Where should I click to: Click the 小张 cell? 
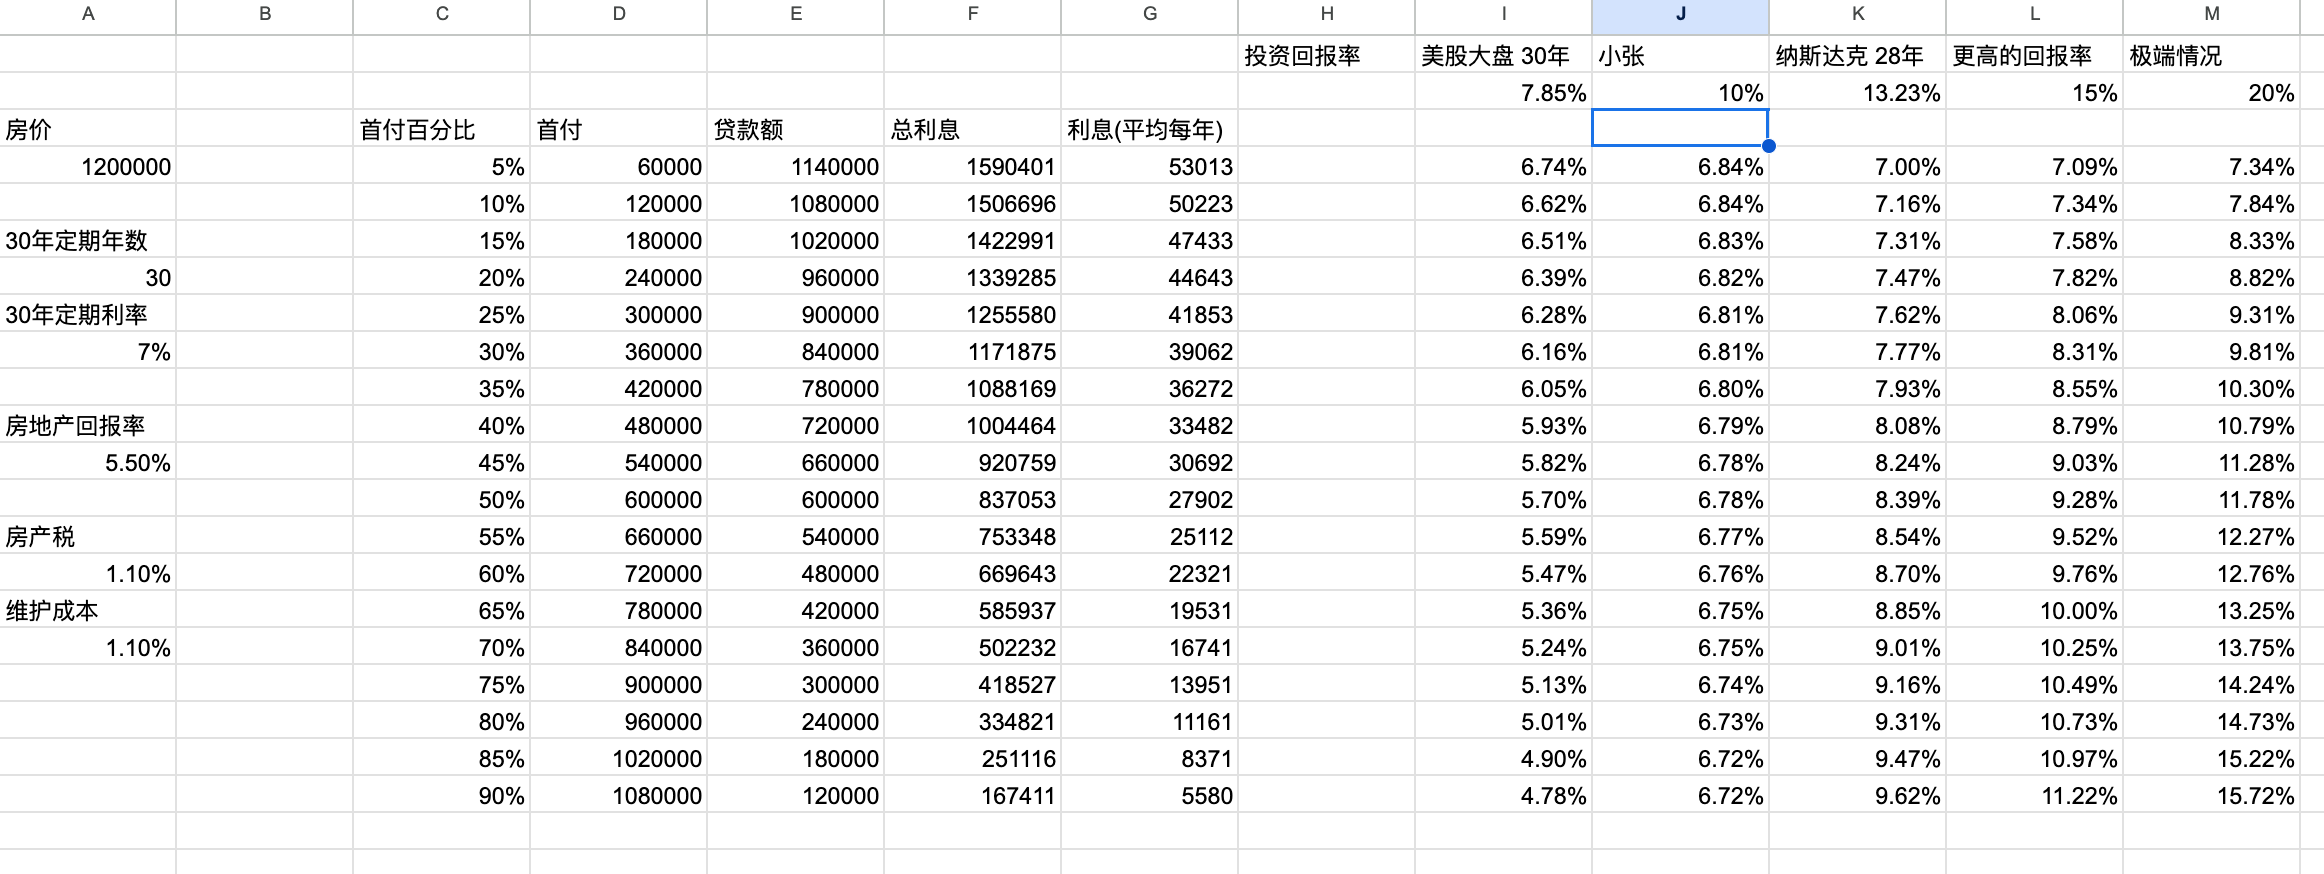(1680, 55)
